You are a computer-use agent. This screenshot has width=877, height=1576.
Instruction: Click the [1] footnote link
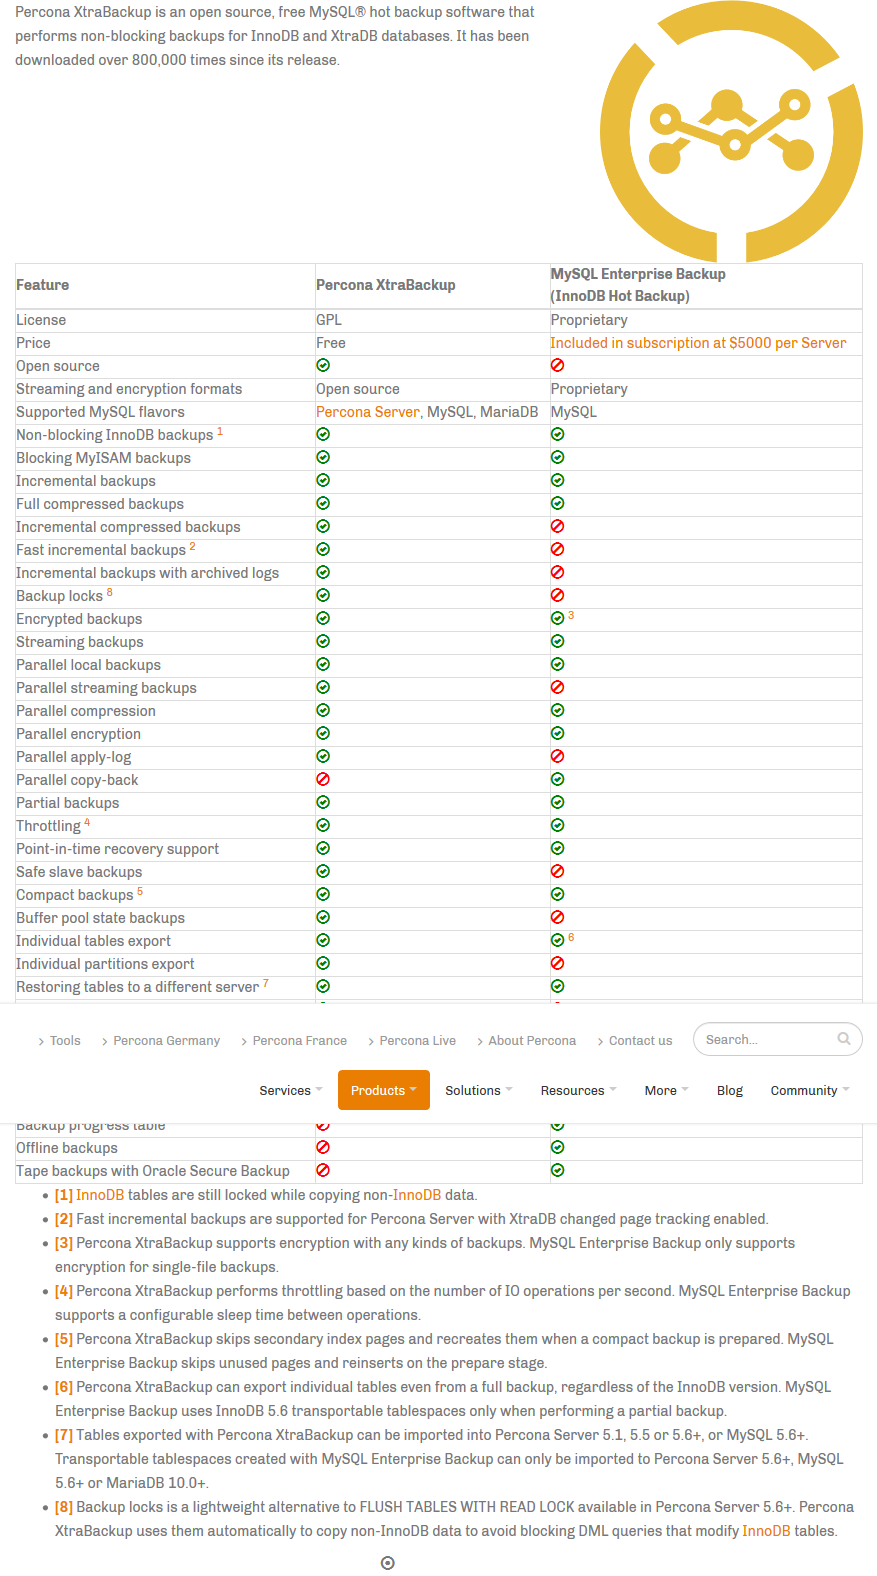click(x=64, y=1195)
